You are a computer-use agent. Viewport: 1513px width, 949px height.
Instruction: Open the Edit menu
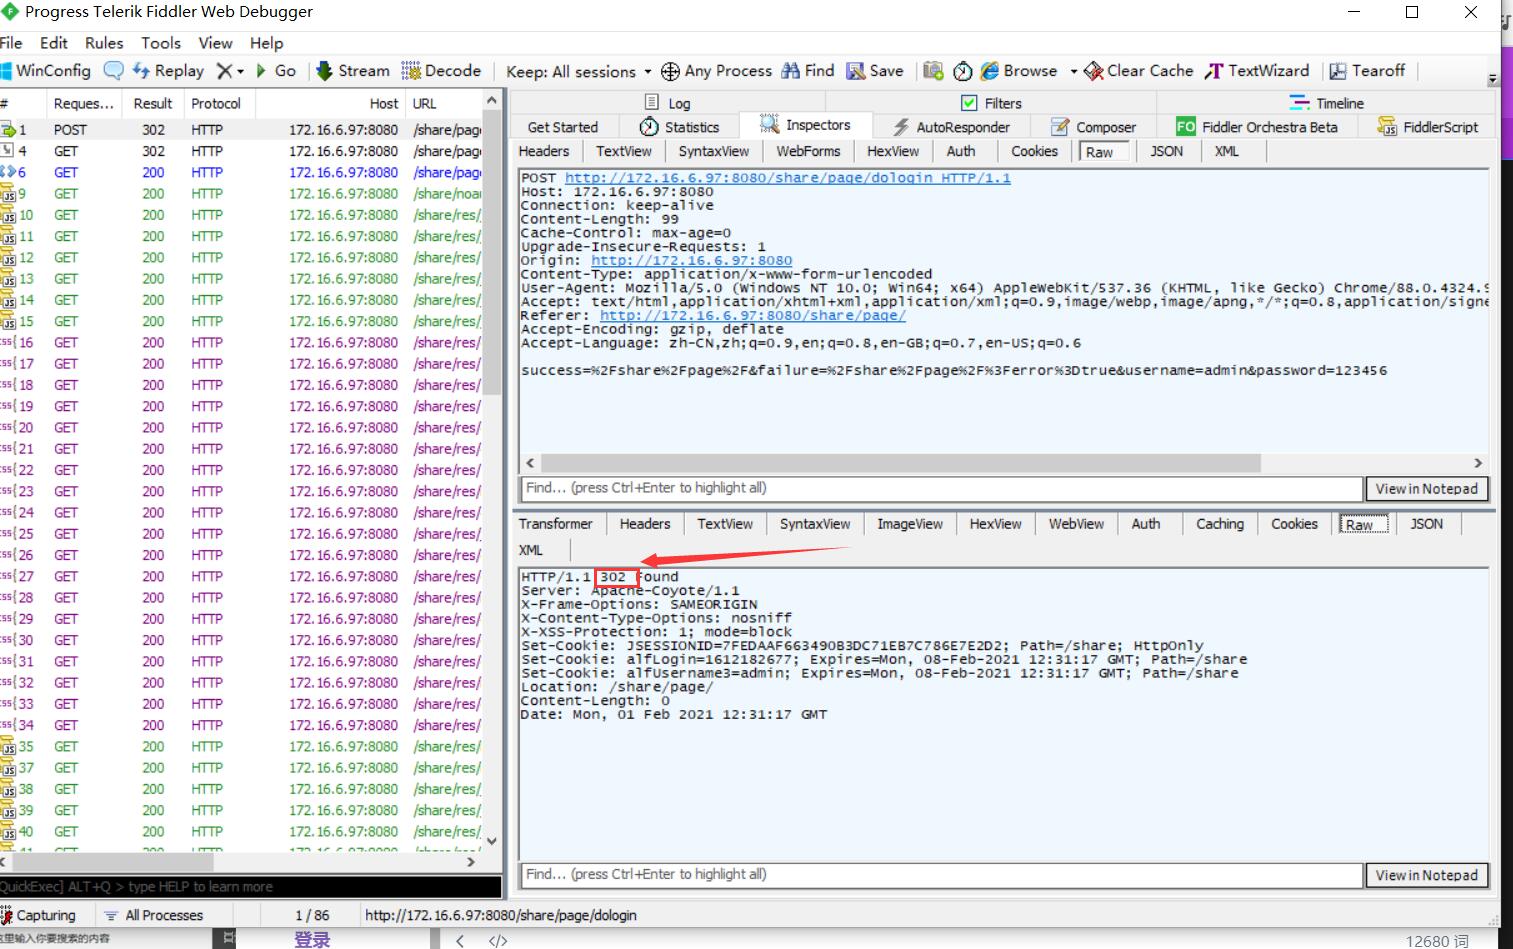[x=54, y=43]
